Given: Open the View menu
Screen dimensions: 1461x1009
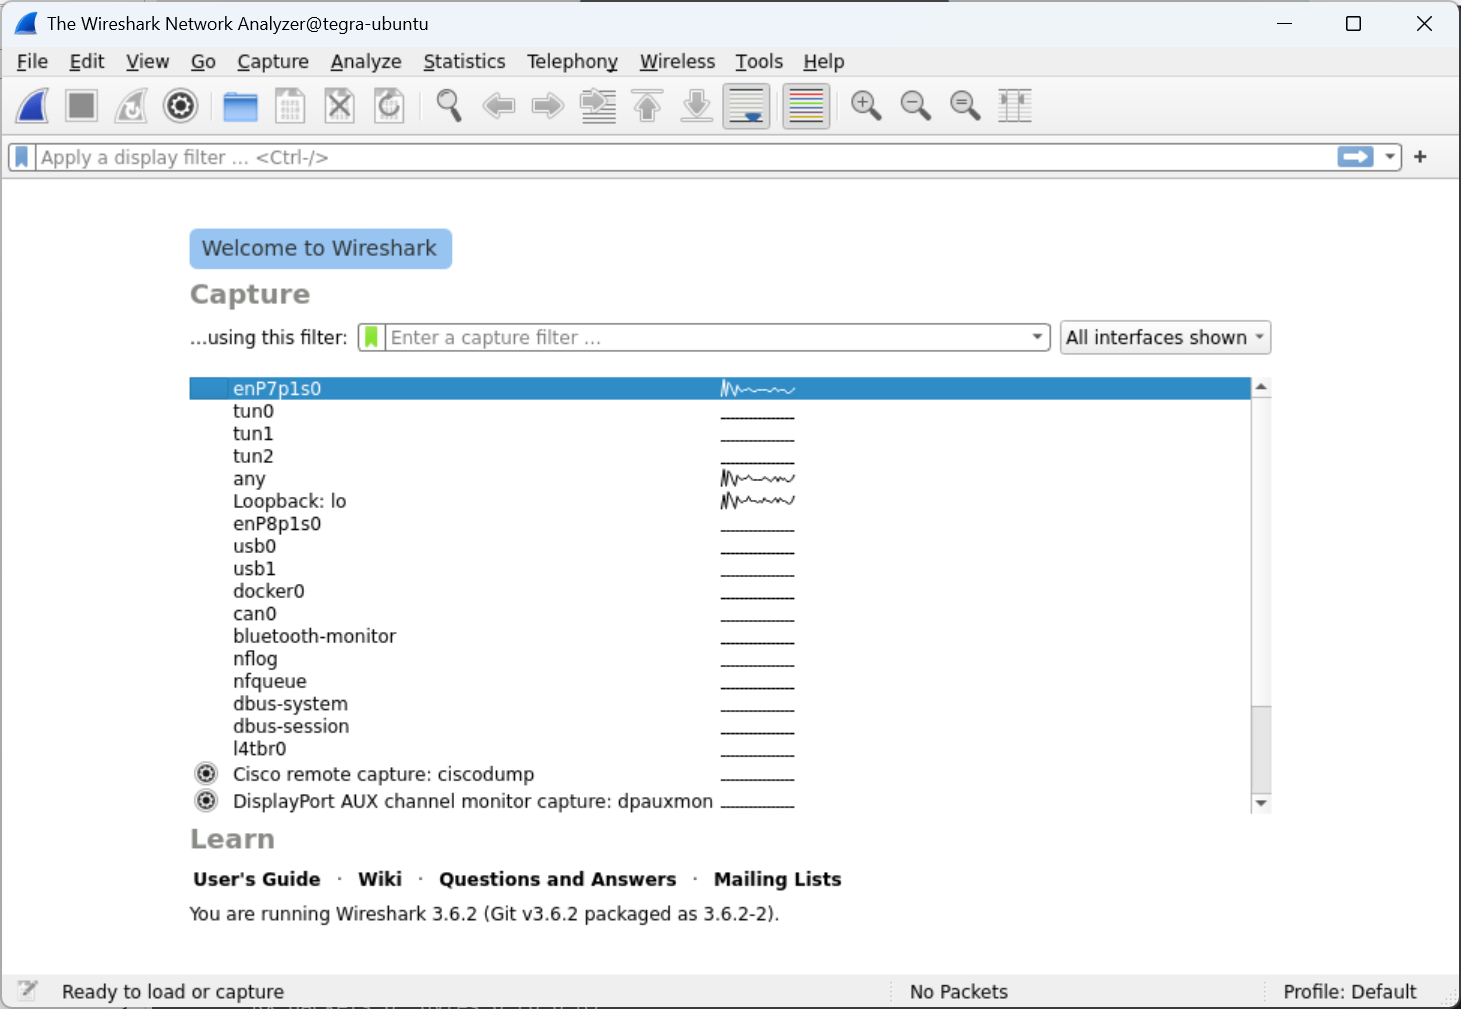Looking at the screenshot, I should tap(148, 61).
